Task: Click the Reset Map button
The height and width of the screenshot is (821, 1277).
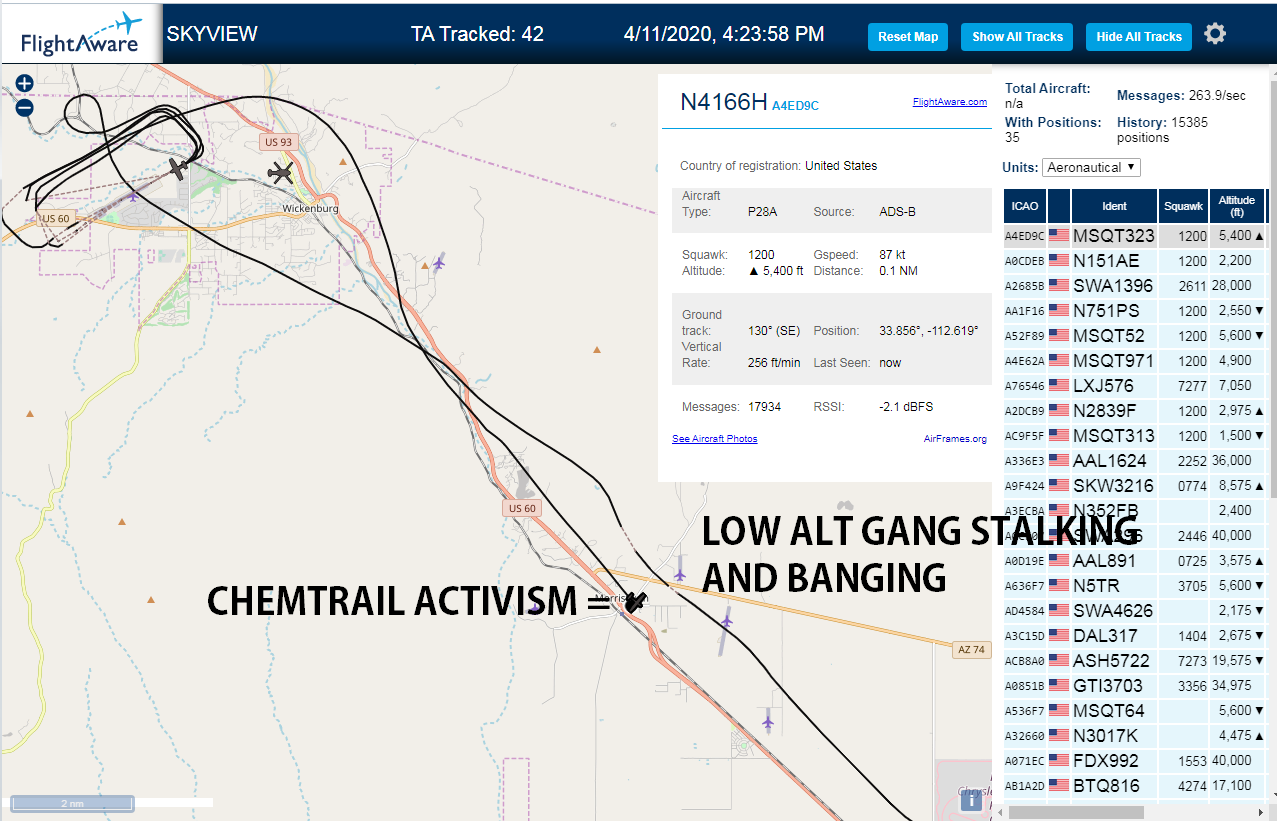Action: (908, 37)
